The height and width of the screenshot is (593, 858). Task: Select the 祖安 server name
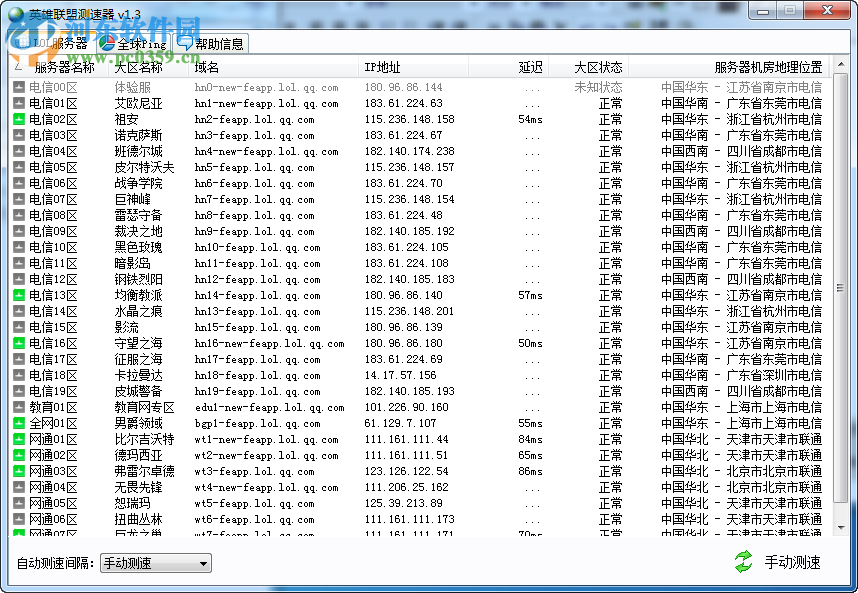[x=126, y=119]
